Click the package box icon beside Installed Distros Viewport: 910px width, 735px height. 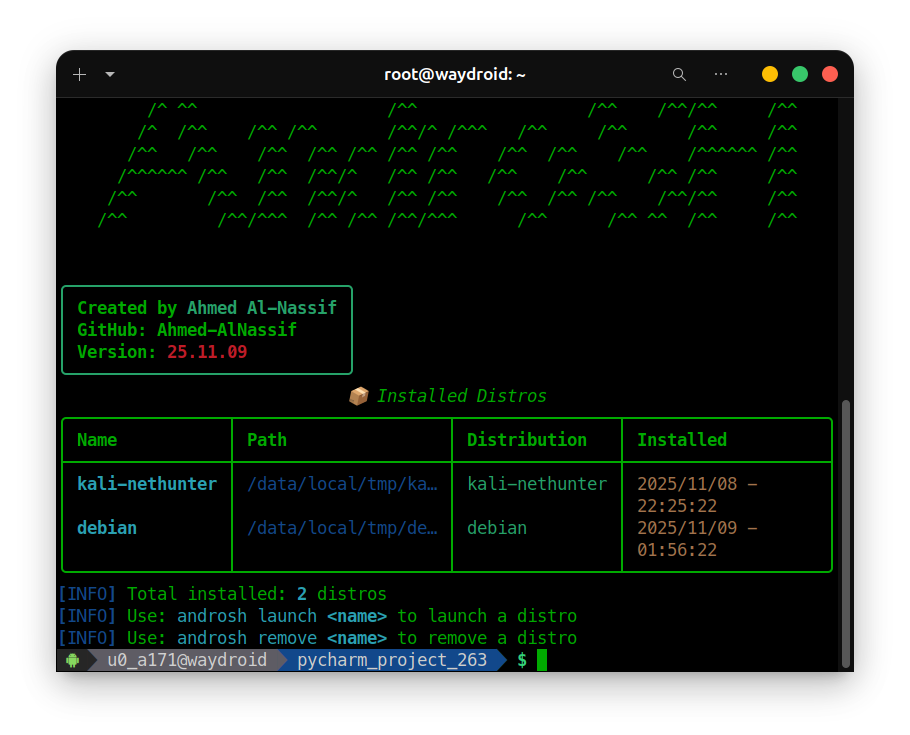click(360, 395)
